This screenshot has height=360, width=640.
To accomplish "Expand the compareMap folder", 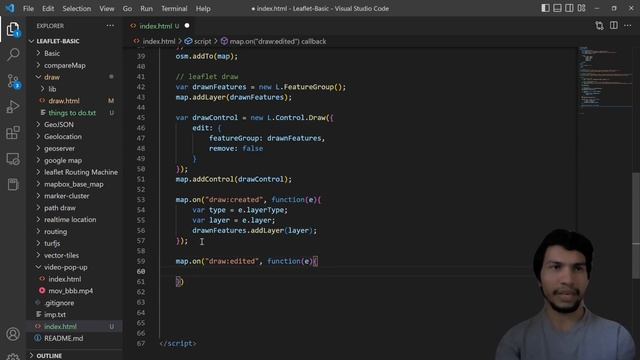I will tap(65, 65).
